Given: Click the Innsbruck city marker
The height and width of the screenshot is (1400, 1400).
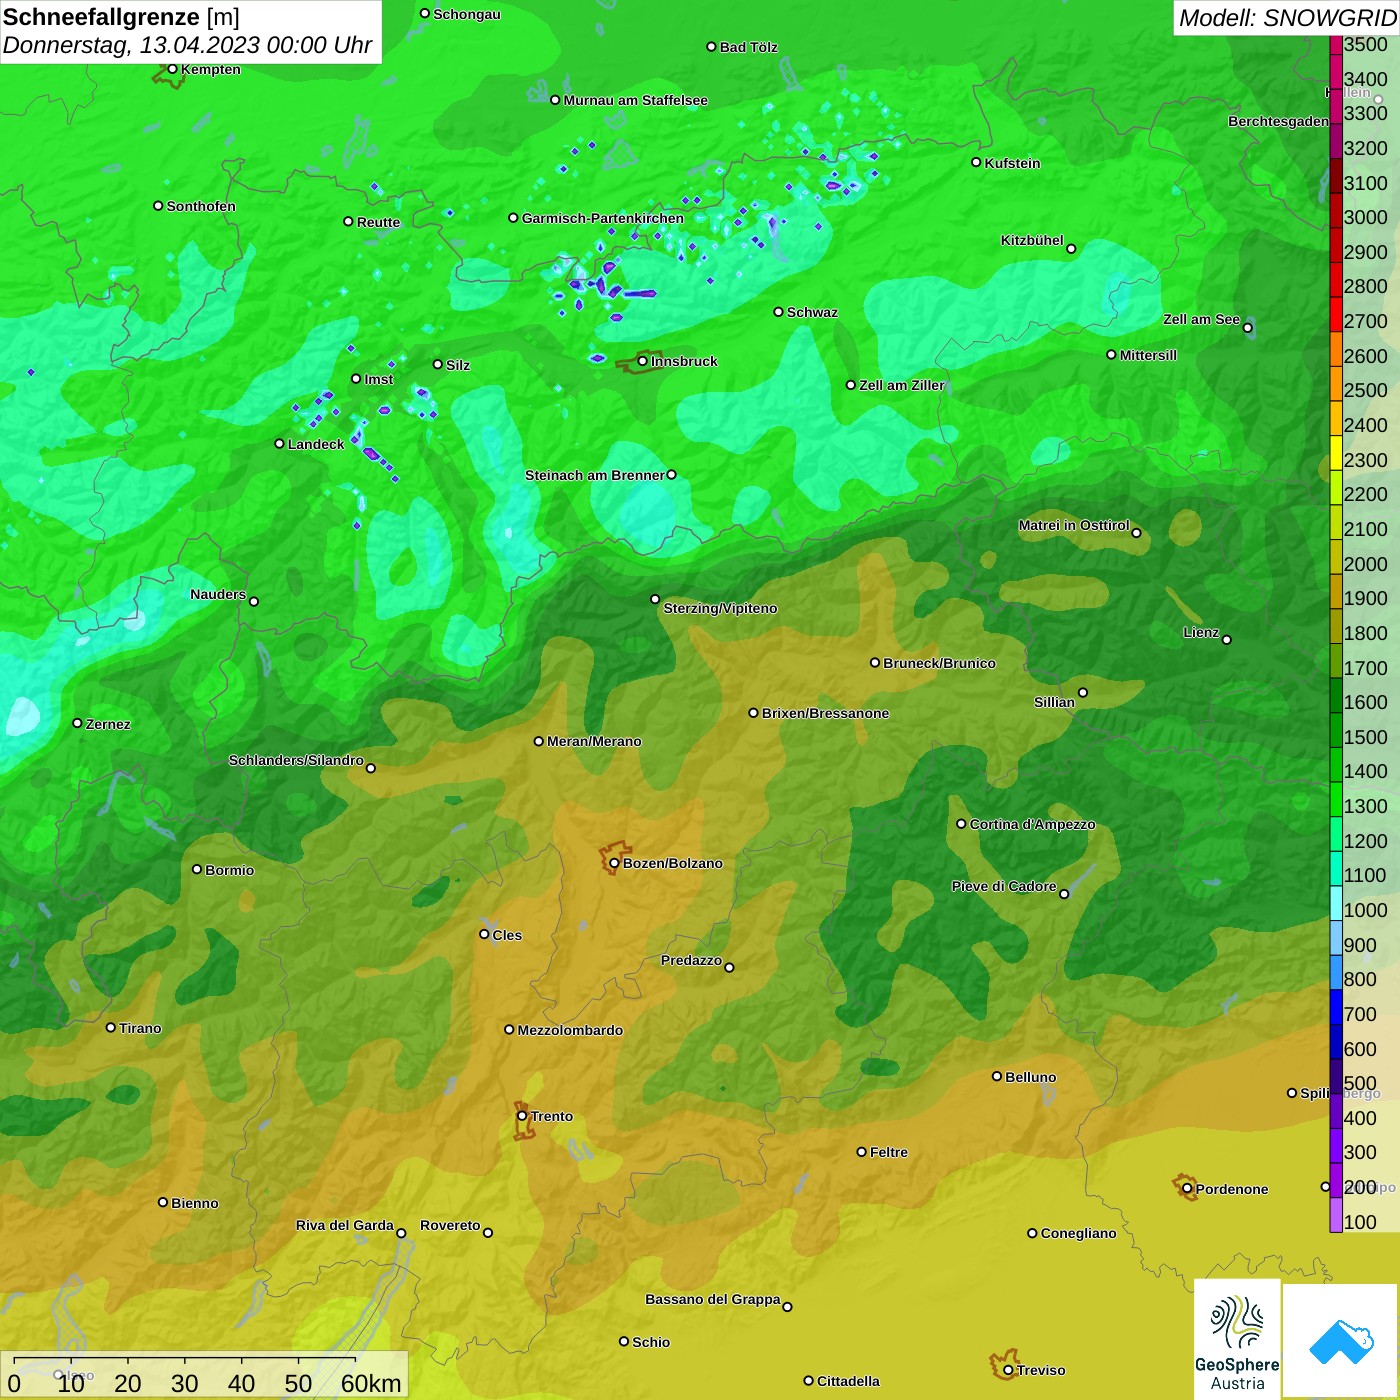Looking at the screenshot, I should (x=643, y=361).
